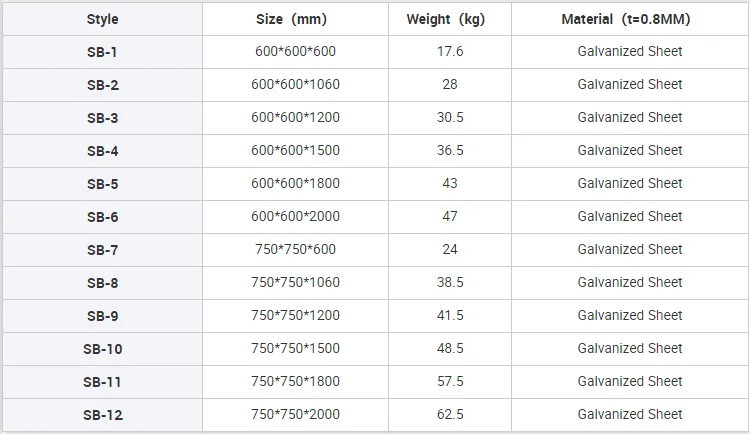Click the Size (mm) column header
Viewport: 751px width, 434px height.
[295, 19]
